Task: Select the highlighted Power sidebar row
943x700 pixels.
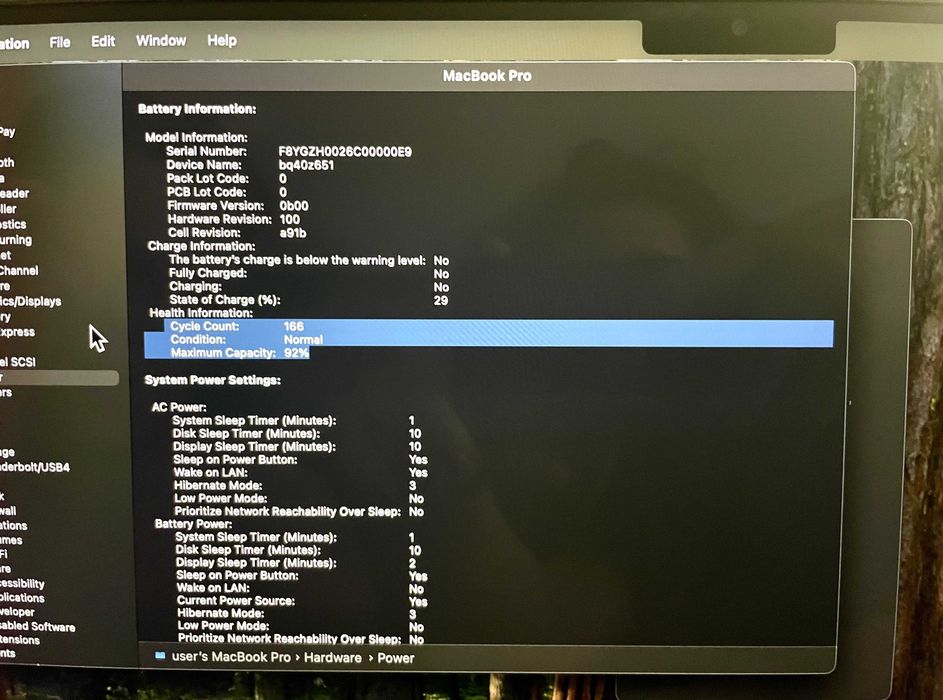Action: [59, 377]
